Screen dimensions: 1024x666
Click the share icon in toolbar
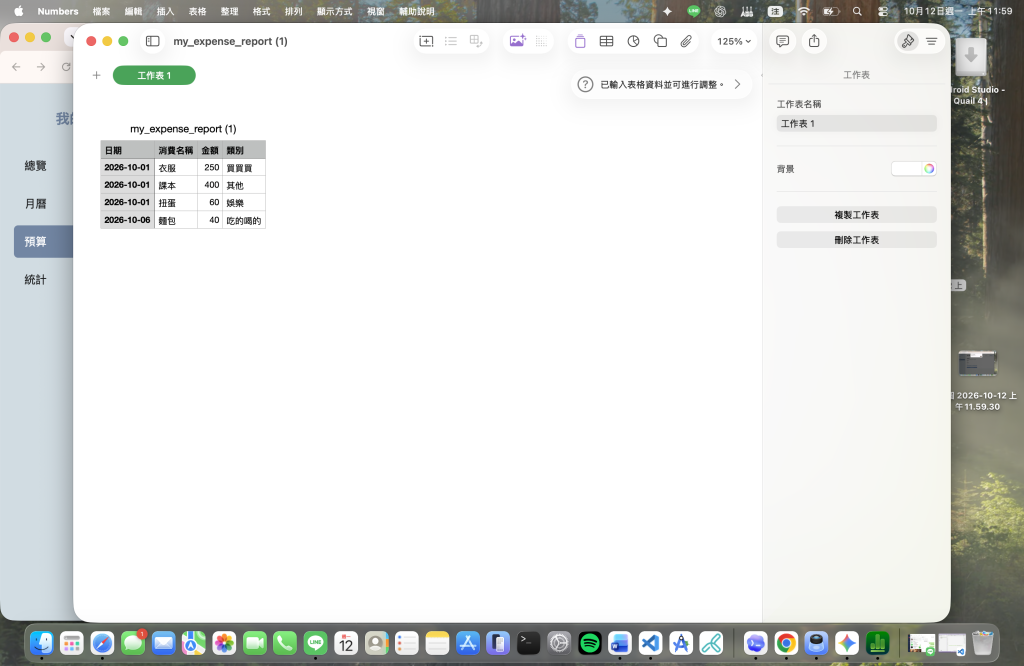tap(814, 41)
